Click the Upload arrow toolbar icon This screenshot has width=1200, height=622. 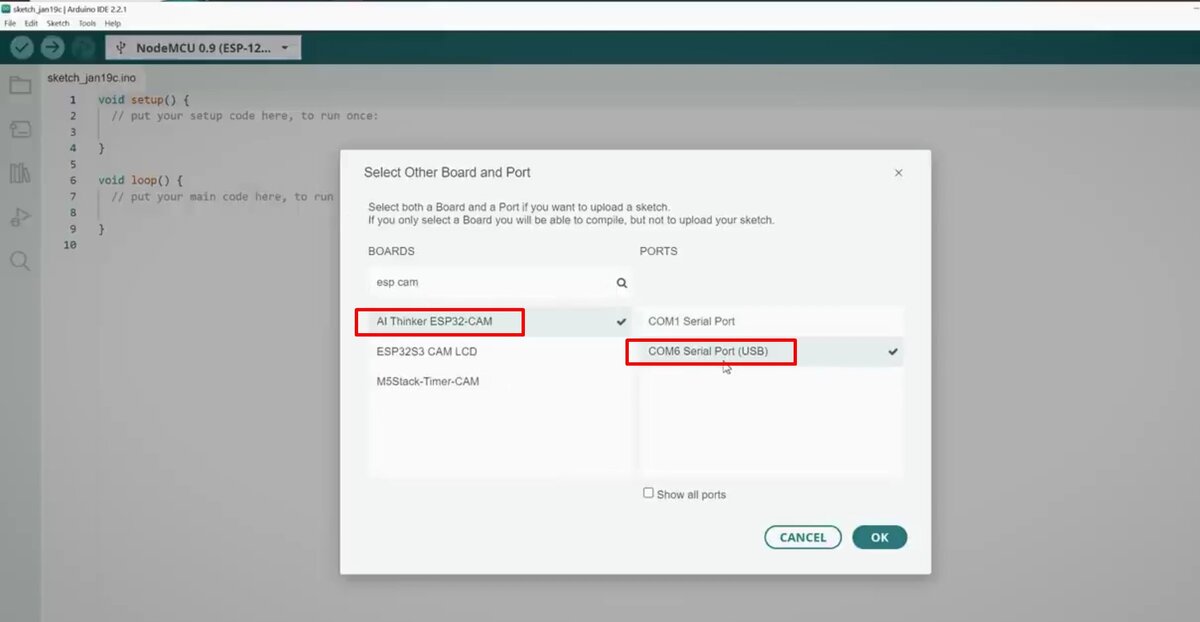coord(52,47)
